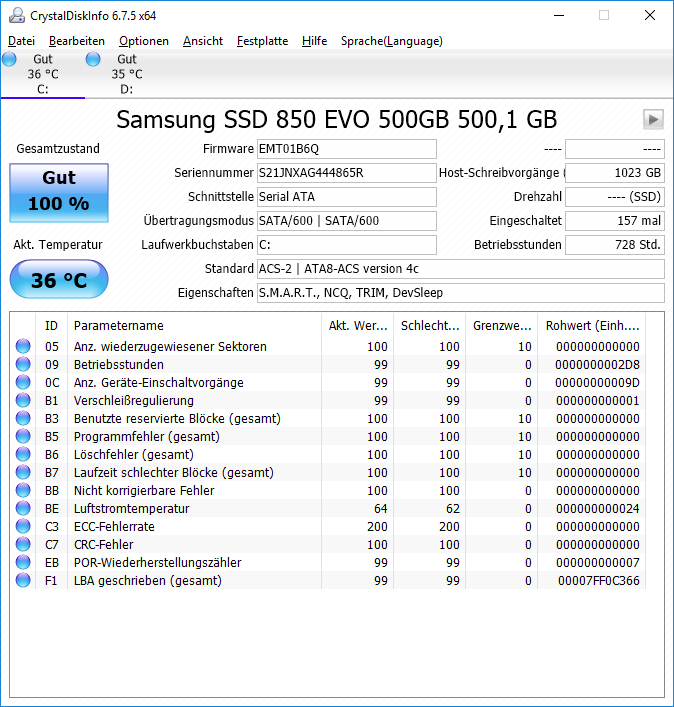Open the Sprache(Language) menu
The height and width of the screenshot is (707, 674).
coord(392,41)
